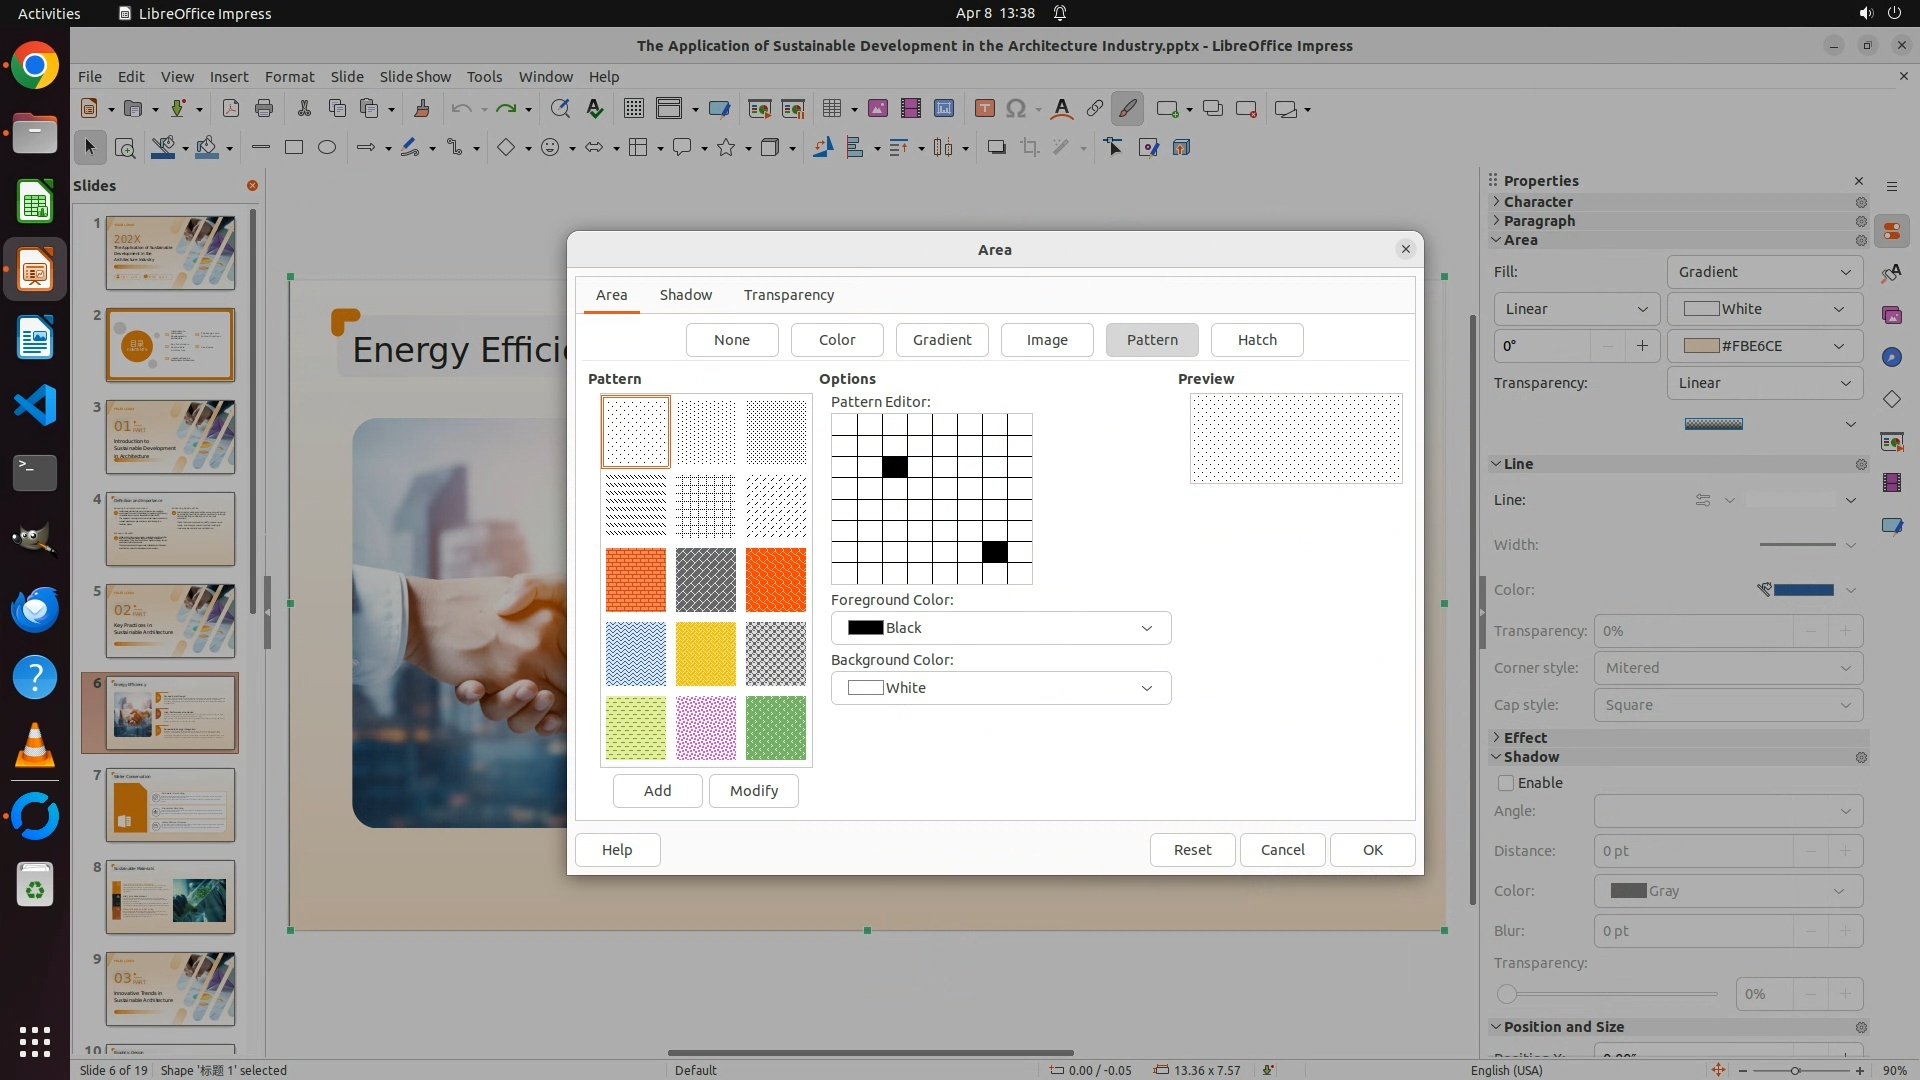Viewport: 1920px width, 1080px height.
Task: Click the Crop Image icon
Action: coord(1029,148)
